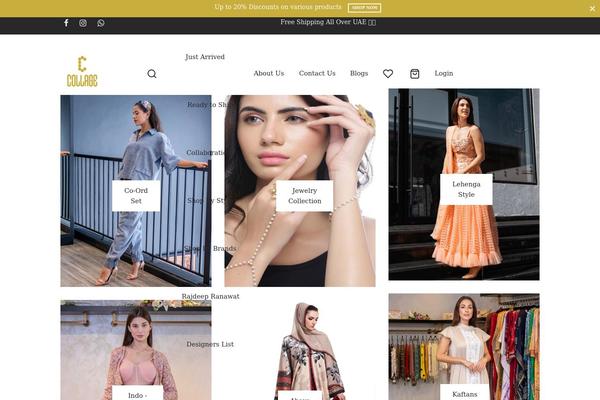The height and width of the screenshot is (400, 600).
Task: Select the headscarf model photo
Action: pyautogui.click(x=300, y=350)
